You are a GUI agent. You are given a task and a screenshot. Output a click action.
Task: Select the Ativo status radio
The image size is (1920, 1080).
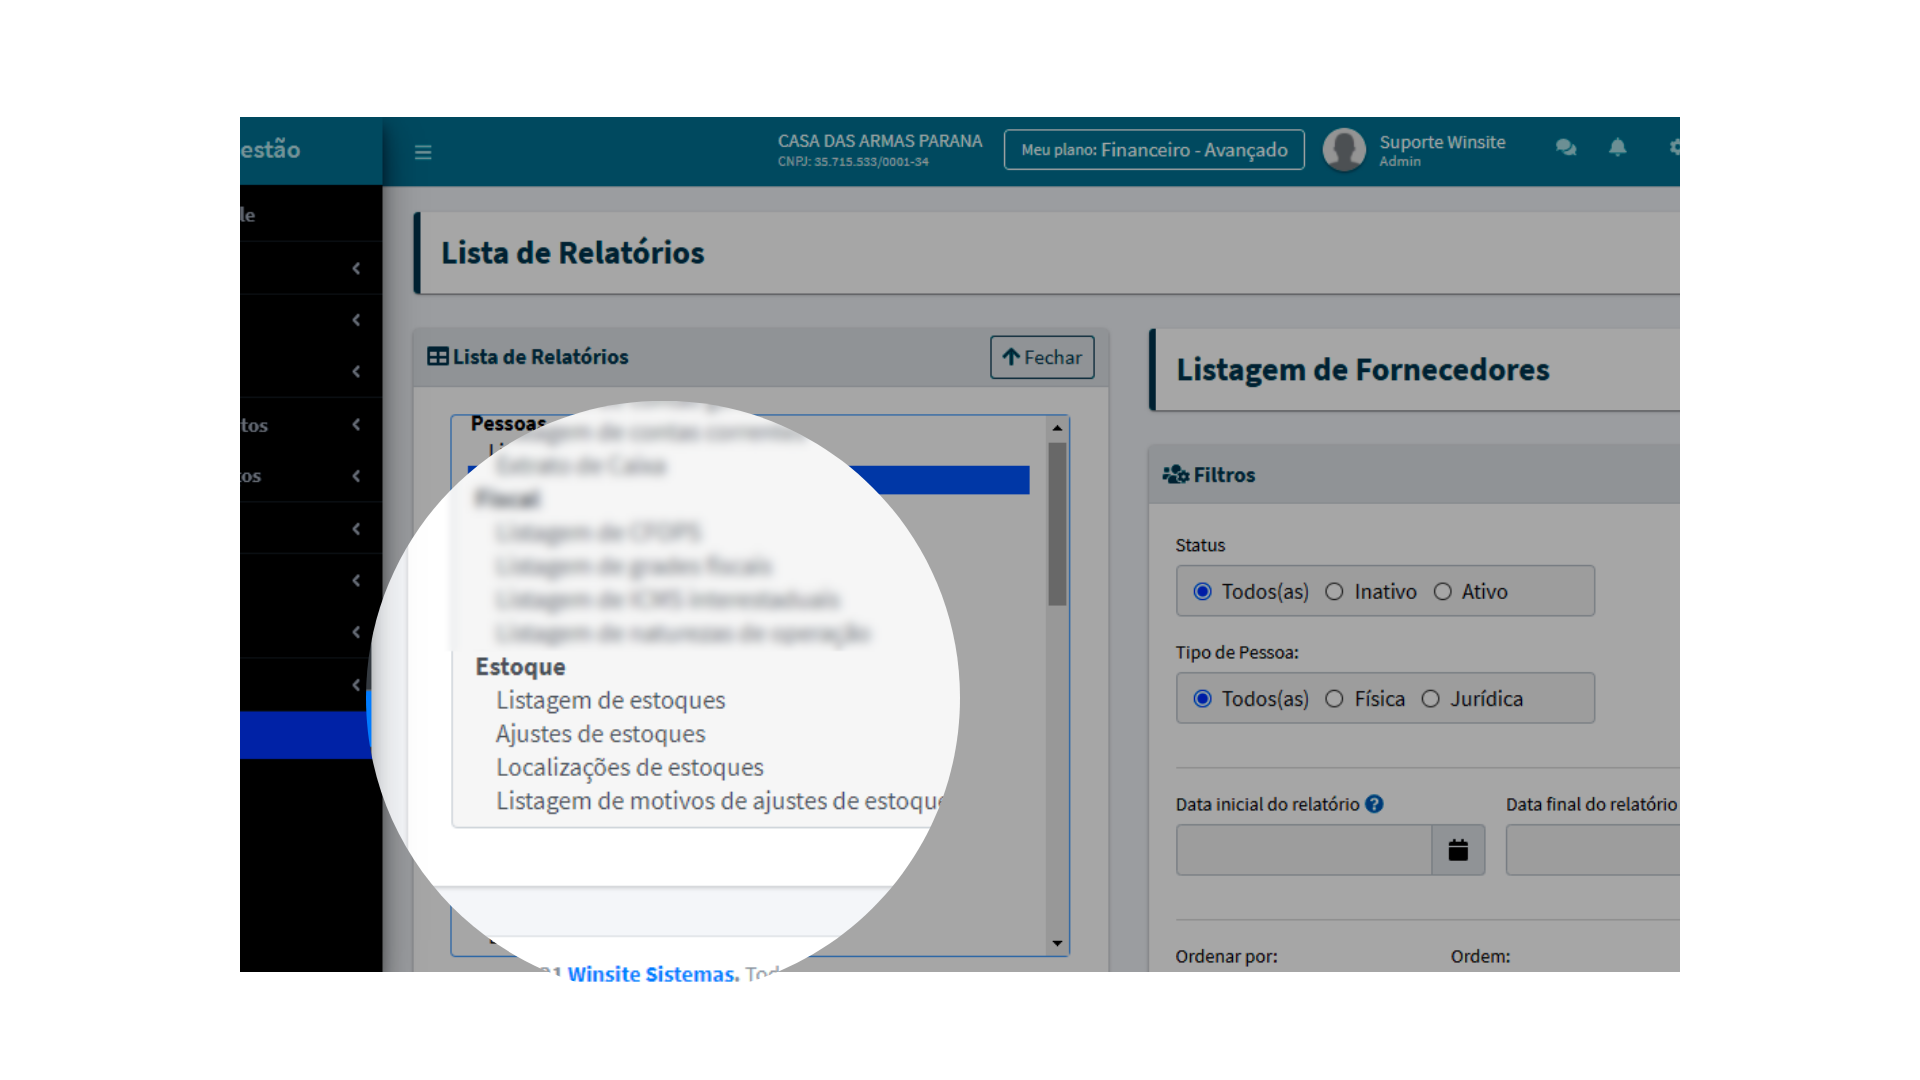click(x=1442, y=592)
